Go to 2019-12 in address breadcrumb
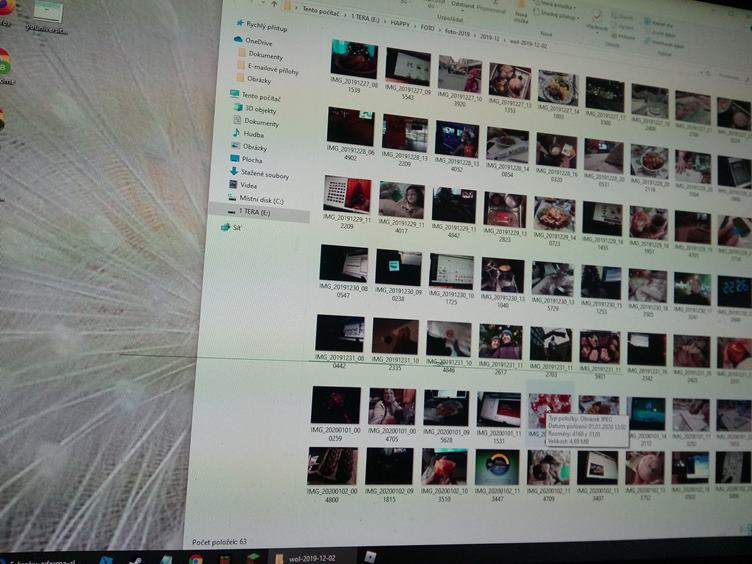This screenshot has width=752, height=564. coord(490,37)
